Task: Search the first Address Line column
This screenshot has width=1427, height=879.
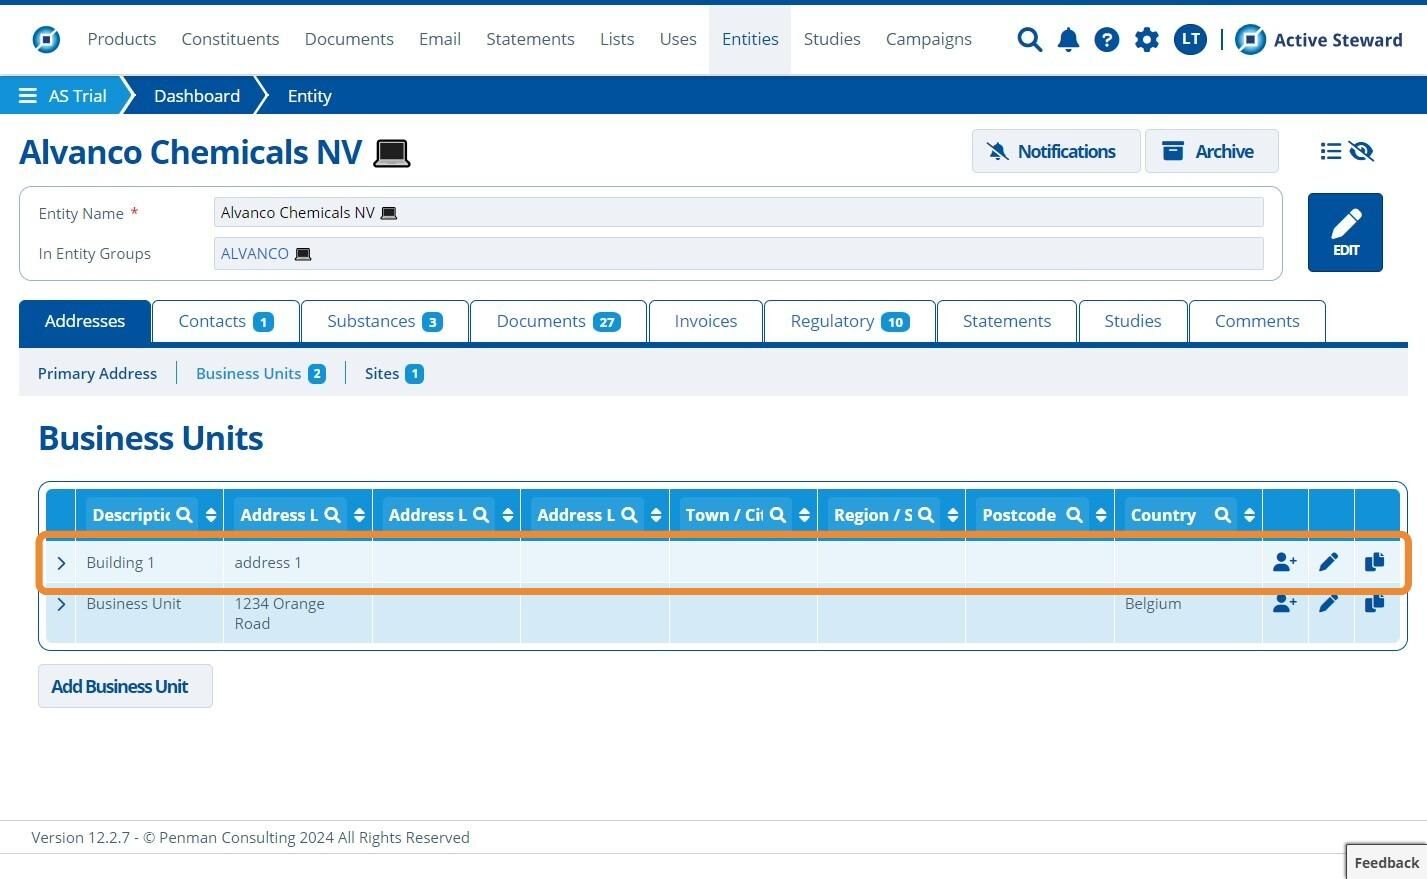Action: pyautogui.click(x=332, y=515)
